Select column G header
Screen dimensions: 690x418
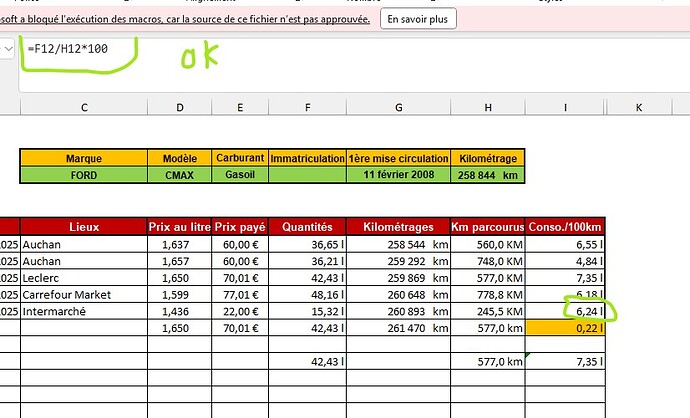point(399,108)
